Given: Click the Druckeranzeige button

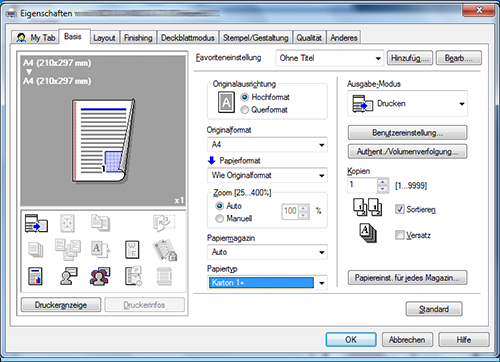Looking at the screenshot, I should pos(61,305).
